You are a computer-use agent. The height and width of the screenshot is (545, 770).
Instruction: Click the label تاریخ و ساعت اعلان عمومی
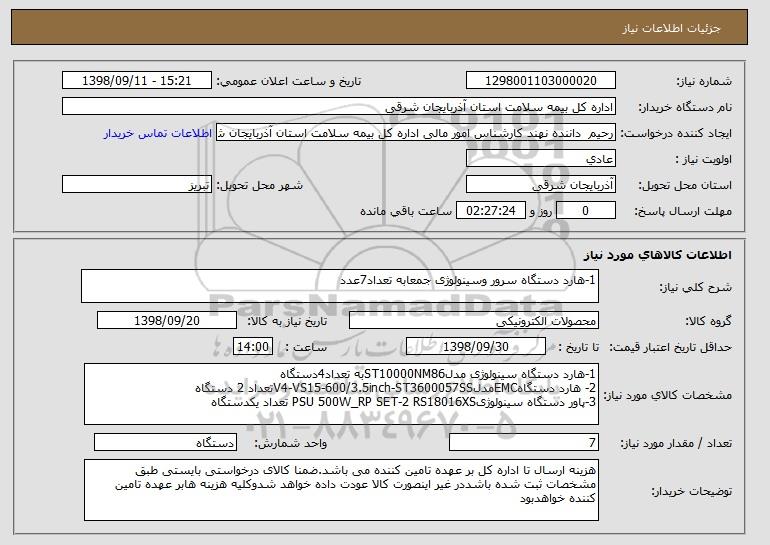pos(289,81)
